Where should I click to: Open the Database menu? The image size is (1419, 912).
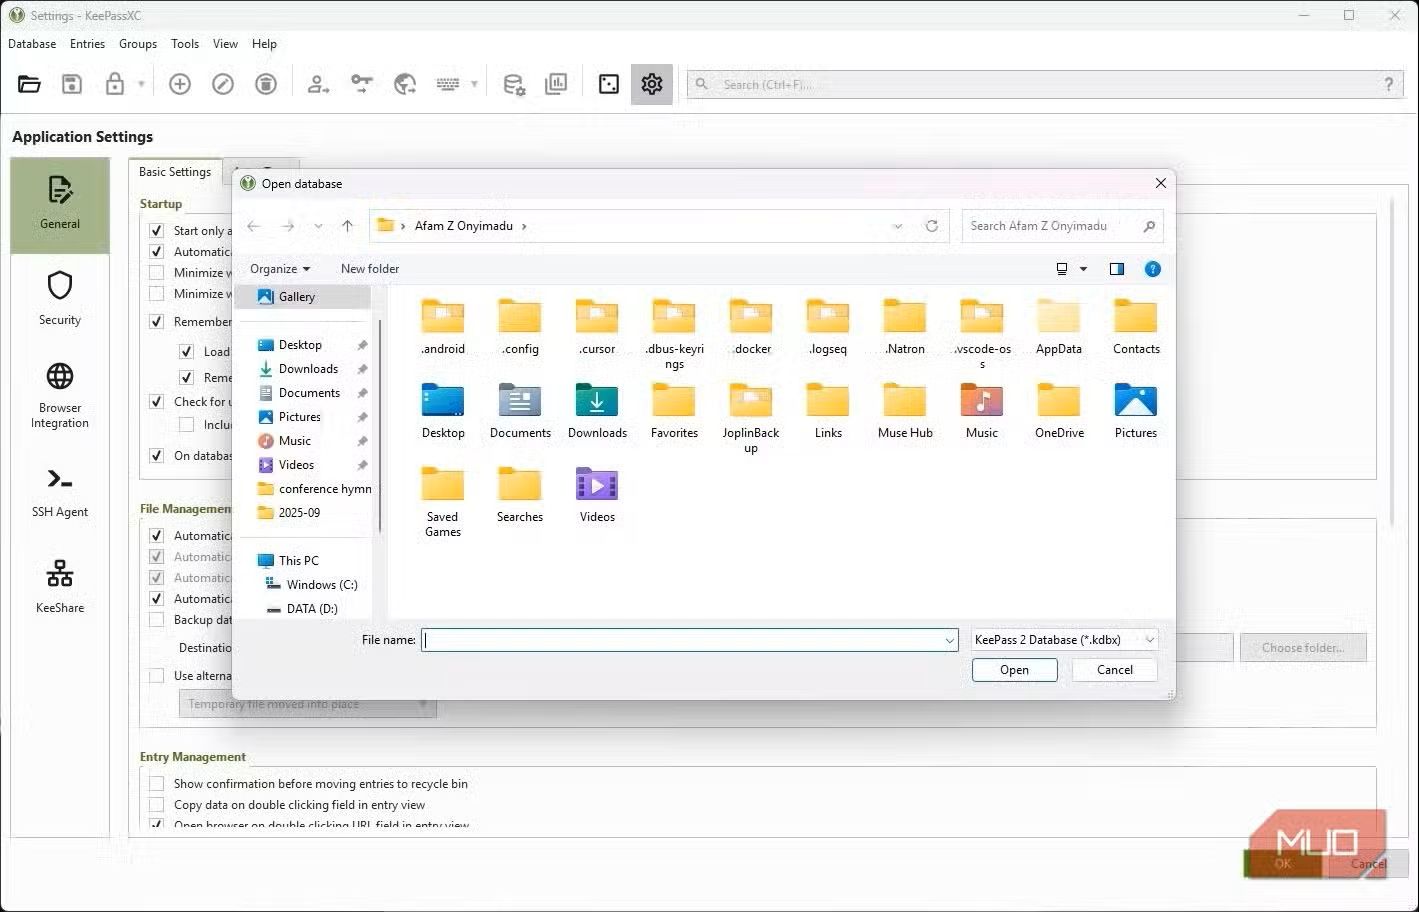(x=32, y=44)
